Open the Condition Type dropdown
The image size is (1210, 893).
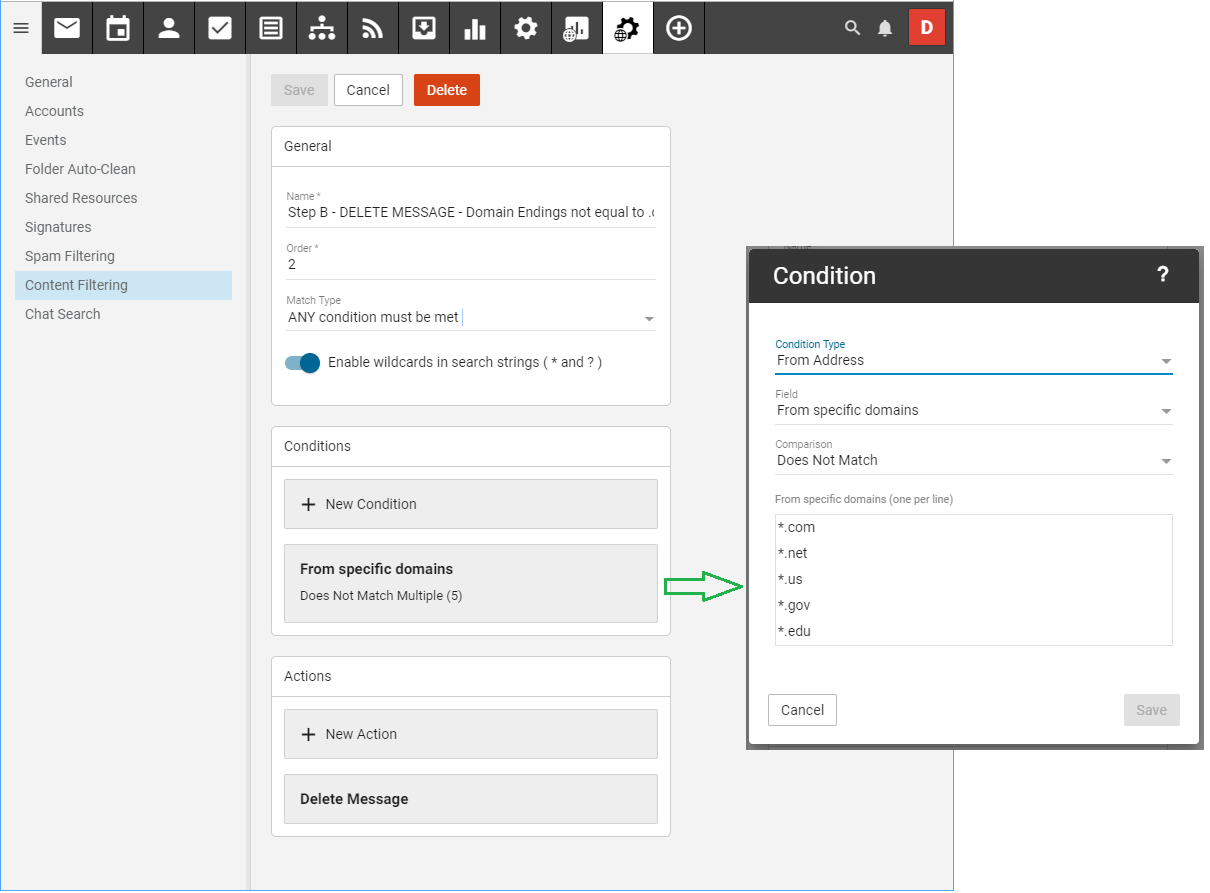pyautogui.click(x=973, y=361)
